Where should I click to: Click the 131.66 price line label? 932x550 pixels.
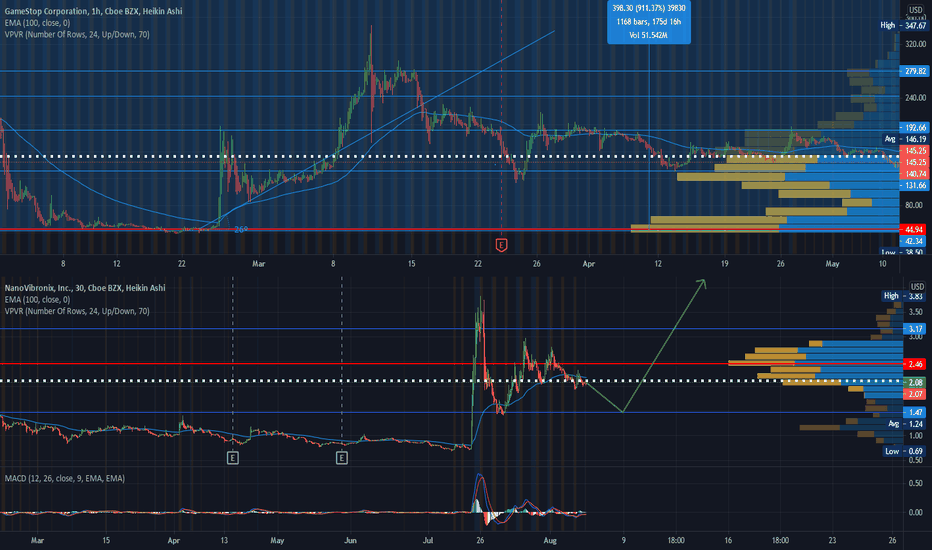915,186
